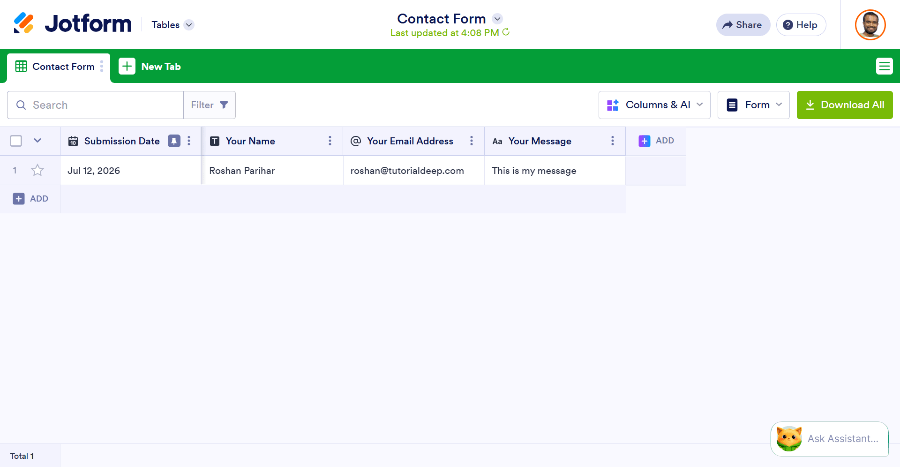
Task: Add a new column with ADD
Action: point(657,141)
